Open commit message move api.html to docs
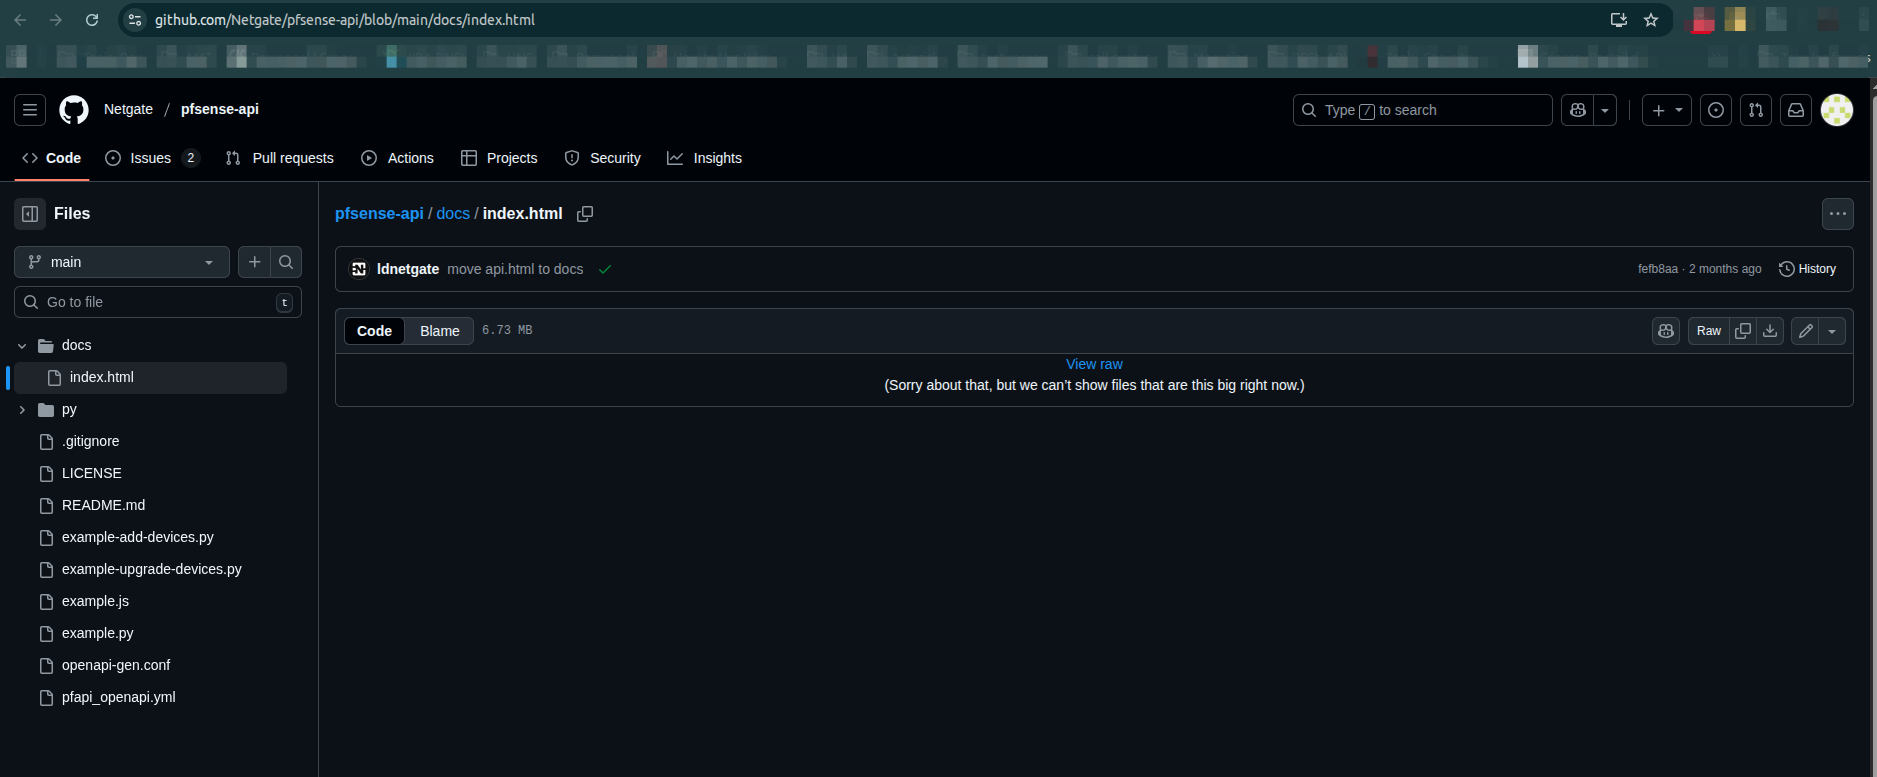The height and width of the screenshot is (777, 1877). (515, 269)
